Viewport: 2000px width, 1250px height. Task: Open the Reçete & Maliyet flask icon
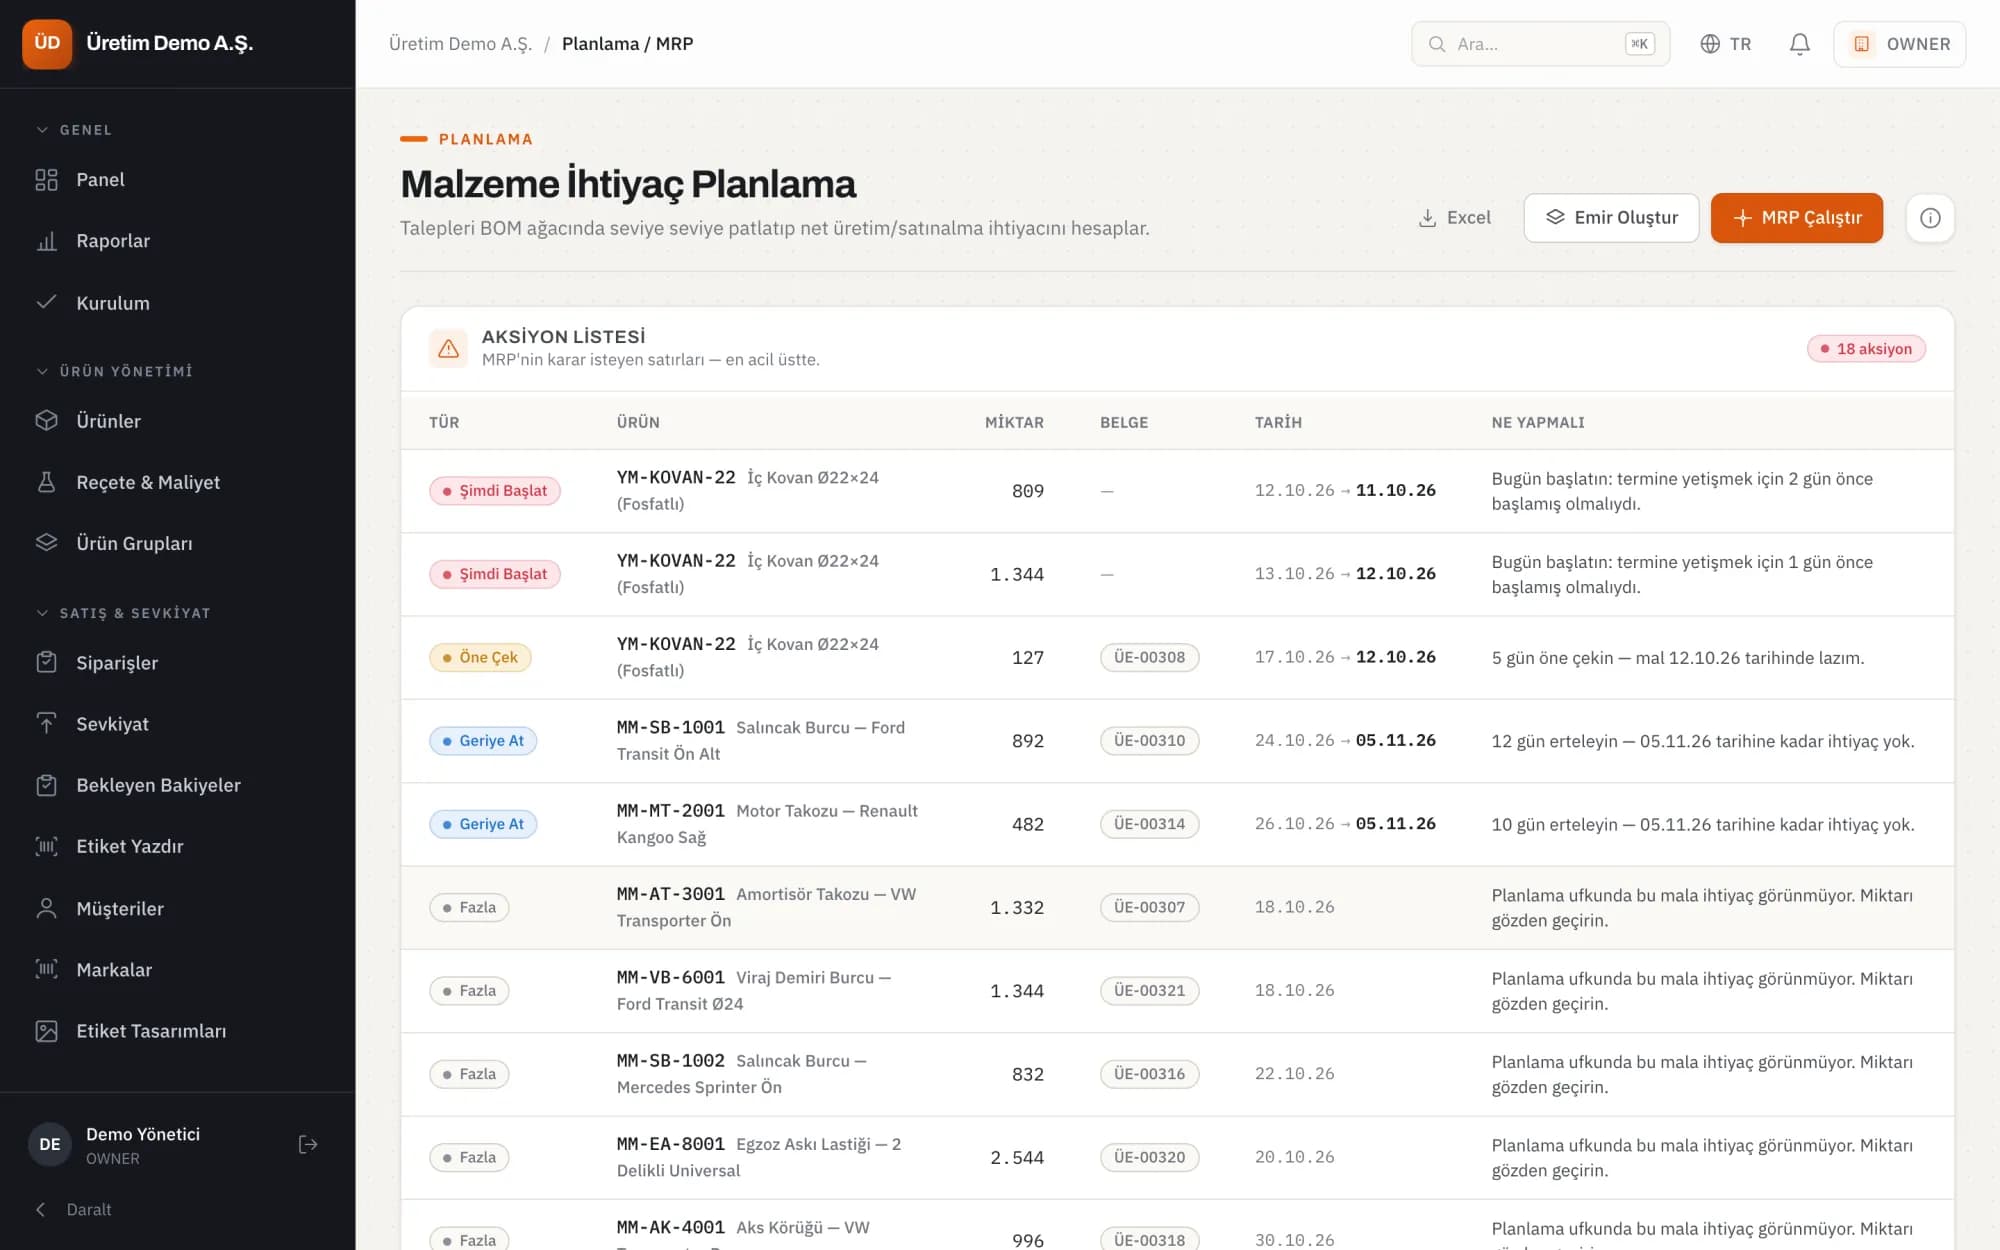pos(46,482)
